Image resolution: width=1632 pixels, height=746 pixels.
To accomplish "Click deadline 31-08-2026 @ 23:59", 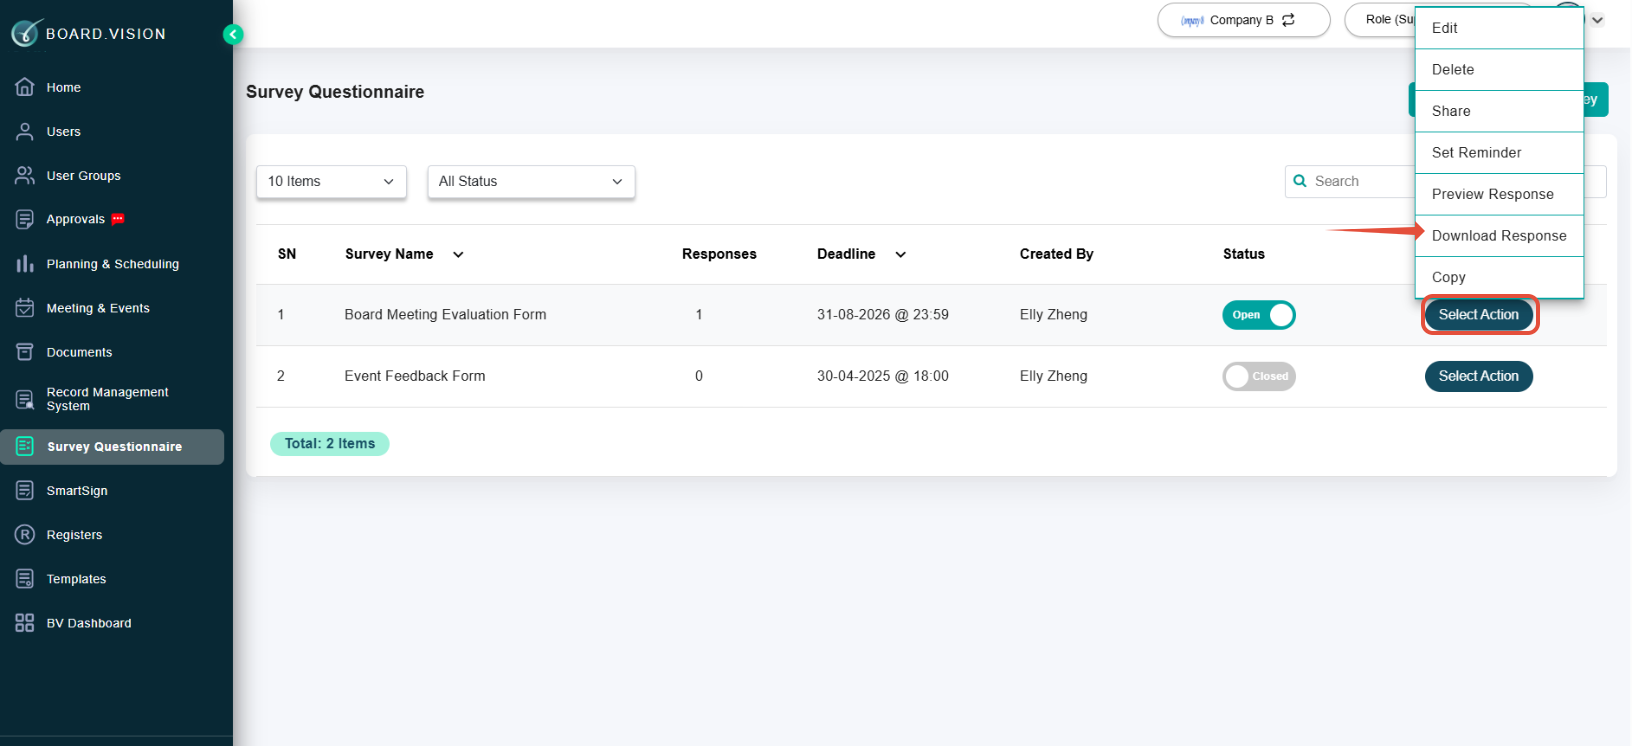I will click(x=883, y=315).
